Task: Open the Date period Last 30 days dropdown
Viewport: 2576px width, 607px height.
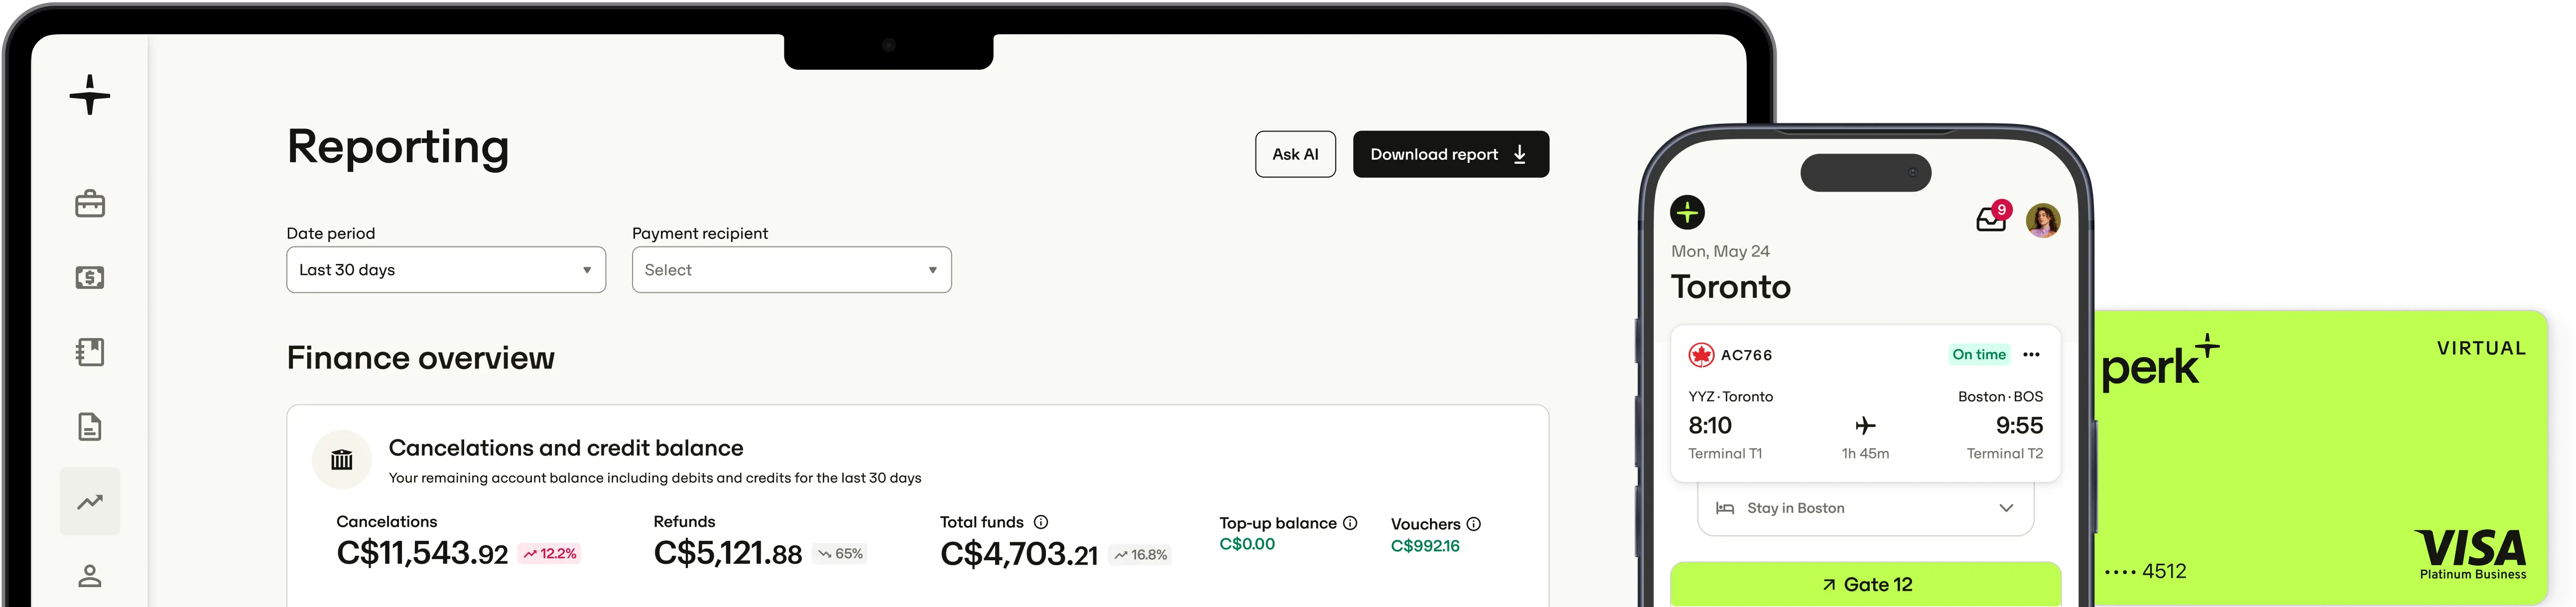Action: (446, 270)
